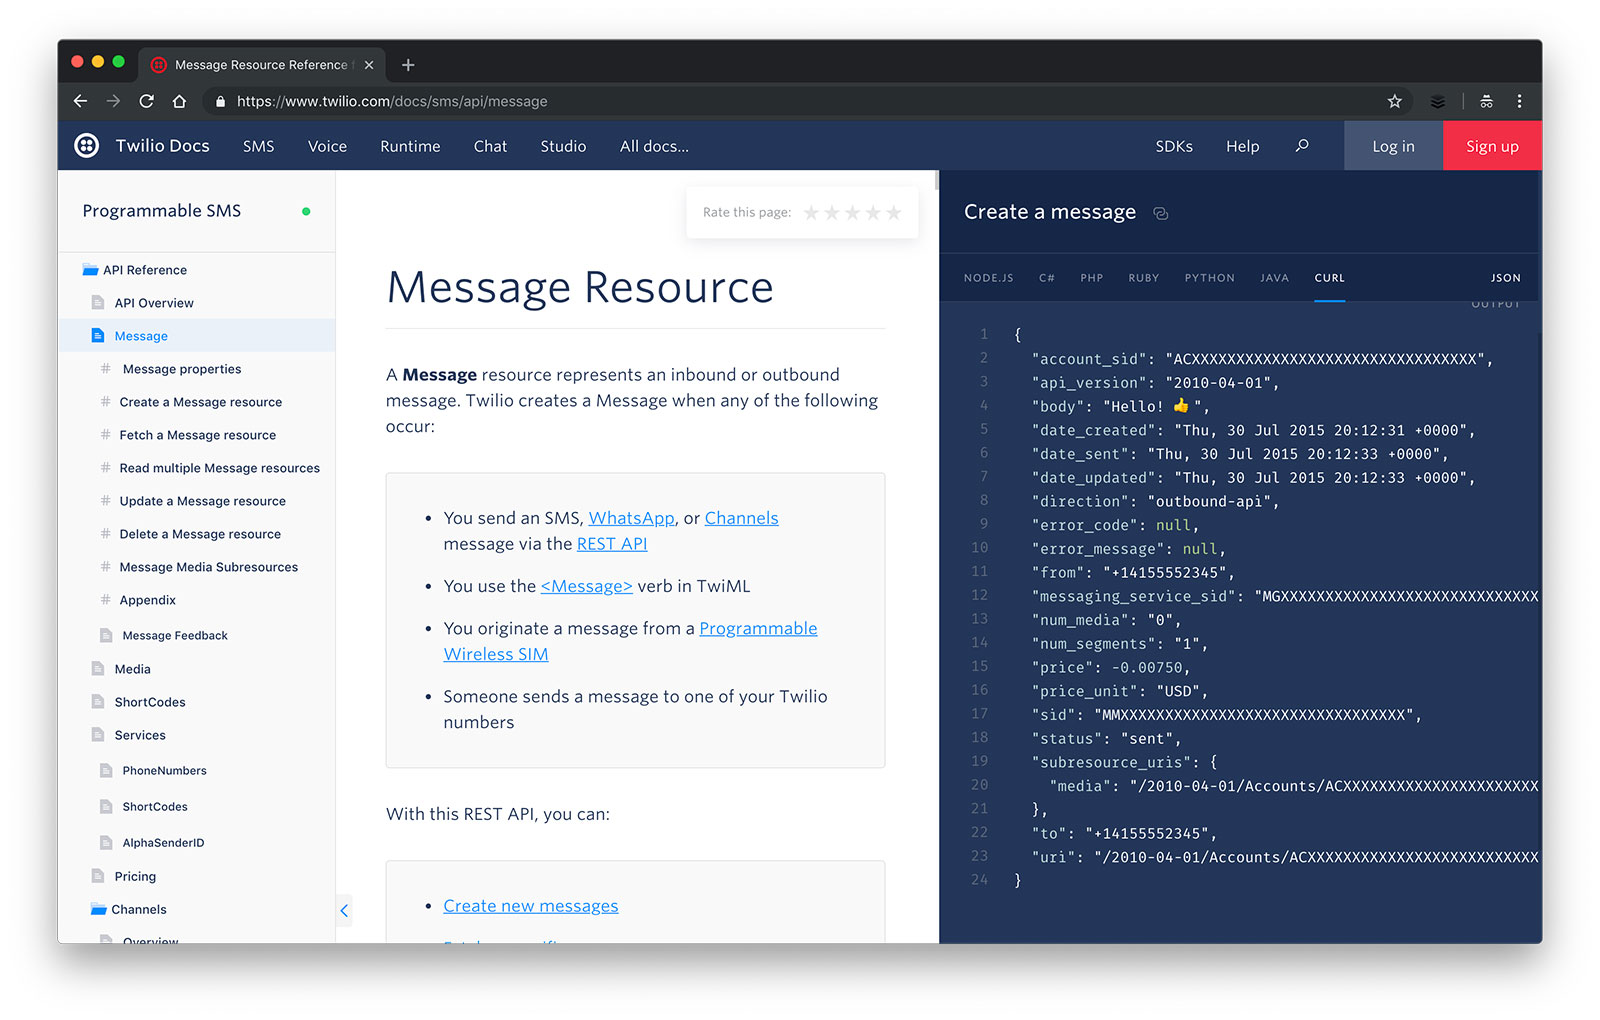1600x1020 pixels.
Task: Open Chat in the top navigation
Action: [x=490, y=146]
